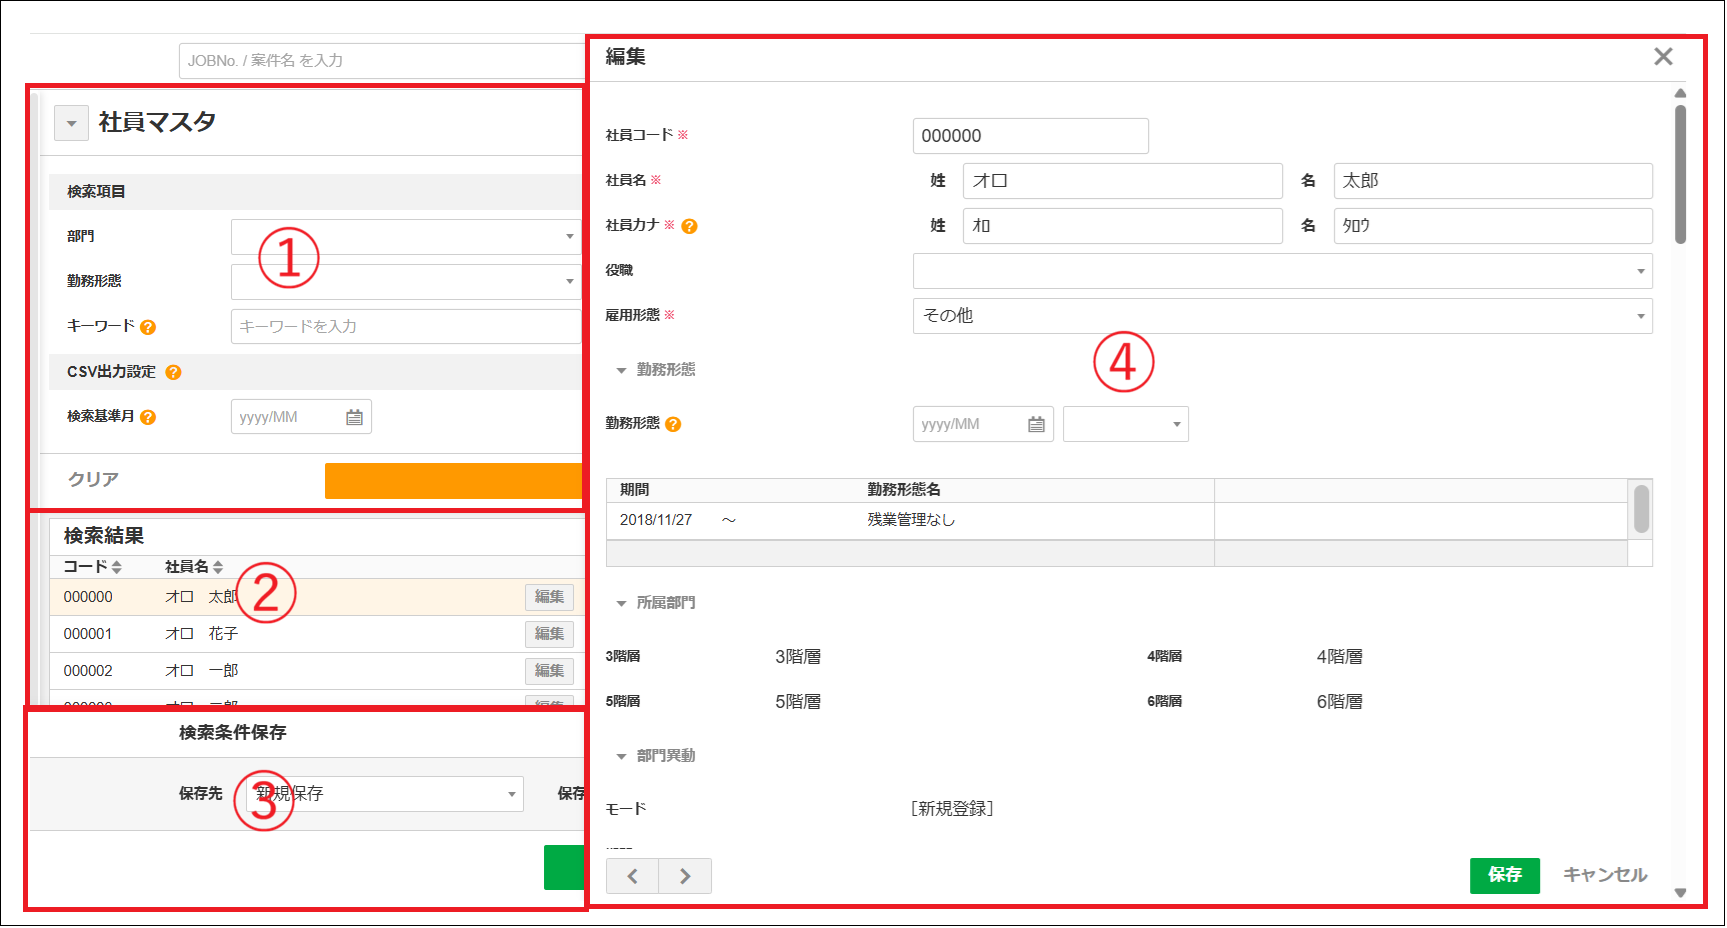Go to next record with right arrow
This screenshot has height=928, width=1727.
(685, 876)
